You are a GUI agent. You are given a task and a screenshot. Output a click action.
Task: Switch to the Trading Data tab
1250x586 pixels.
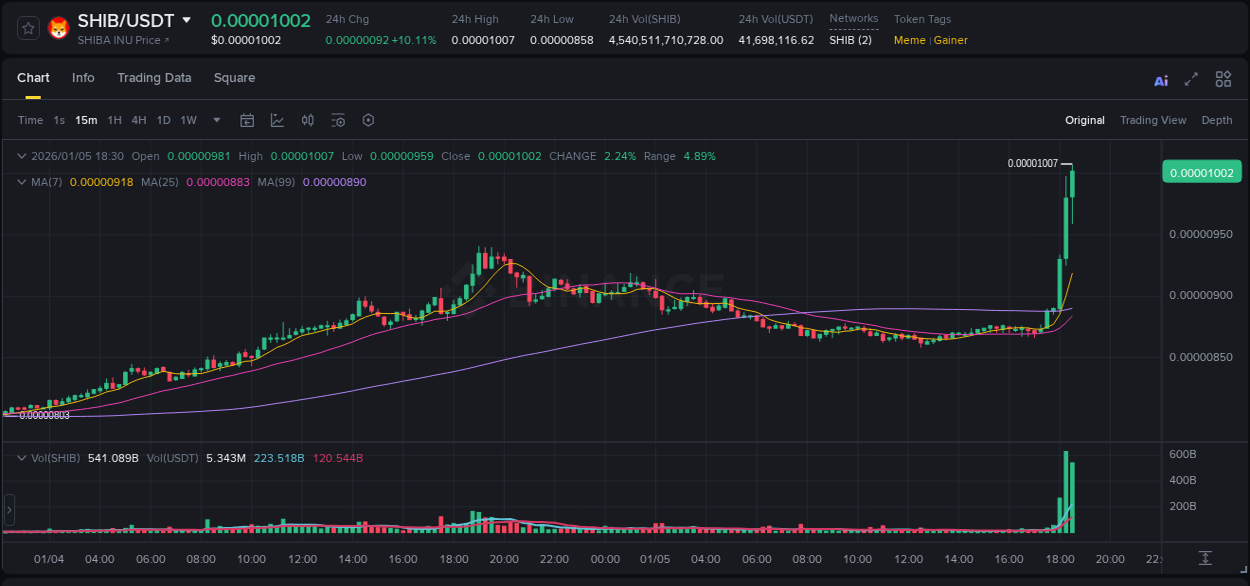[154, 78]
